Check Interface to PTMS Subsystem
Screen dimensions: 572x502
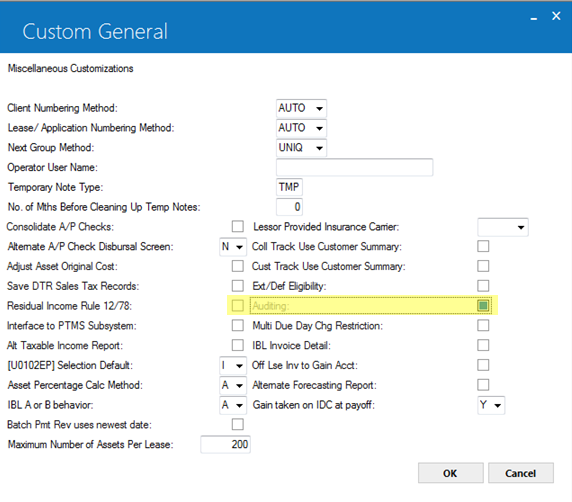(x=238, y=325)
